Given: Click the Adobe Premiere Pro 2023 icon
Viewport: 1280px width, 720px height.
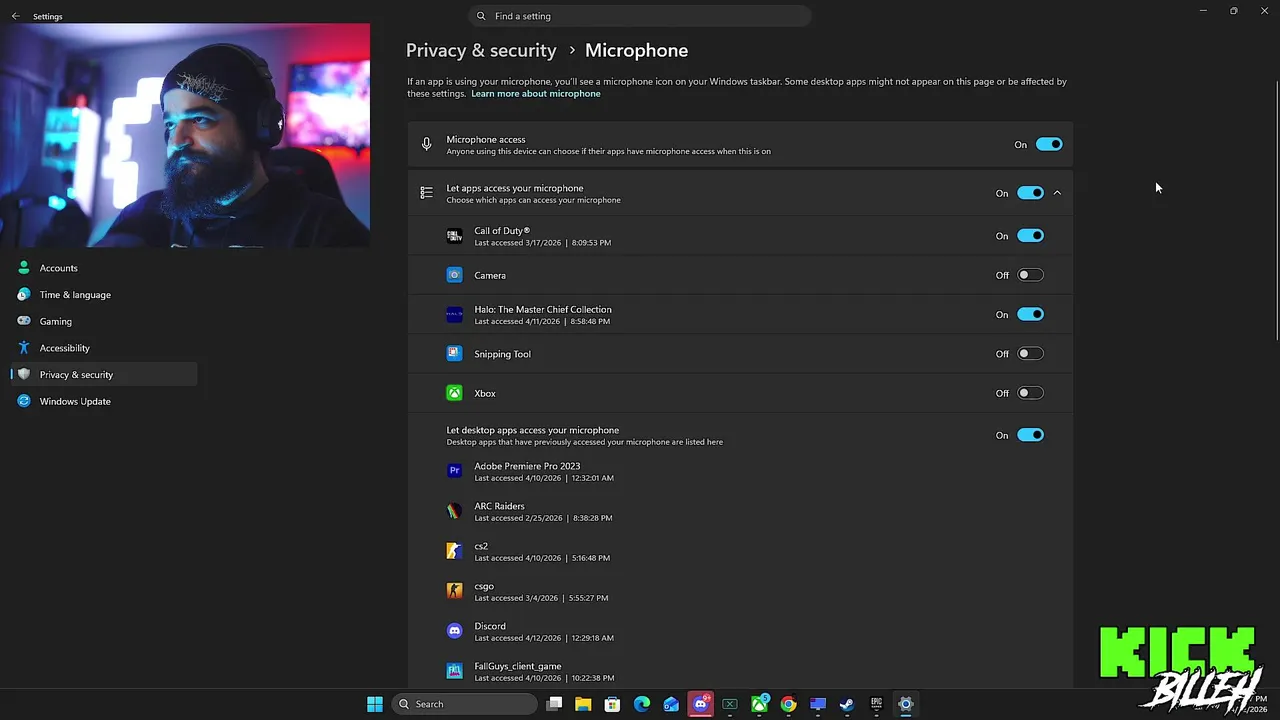Looking at the screenshot, I should (454, 471).
